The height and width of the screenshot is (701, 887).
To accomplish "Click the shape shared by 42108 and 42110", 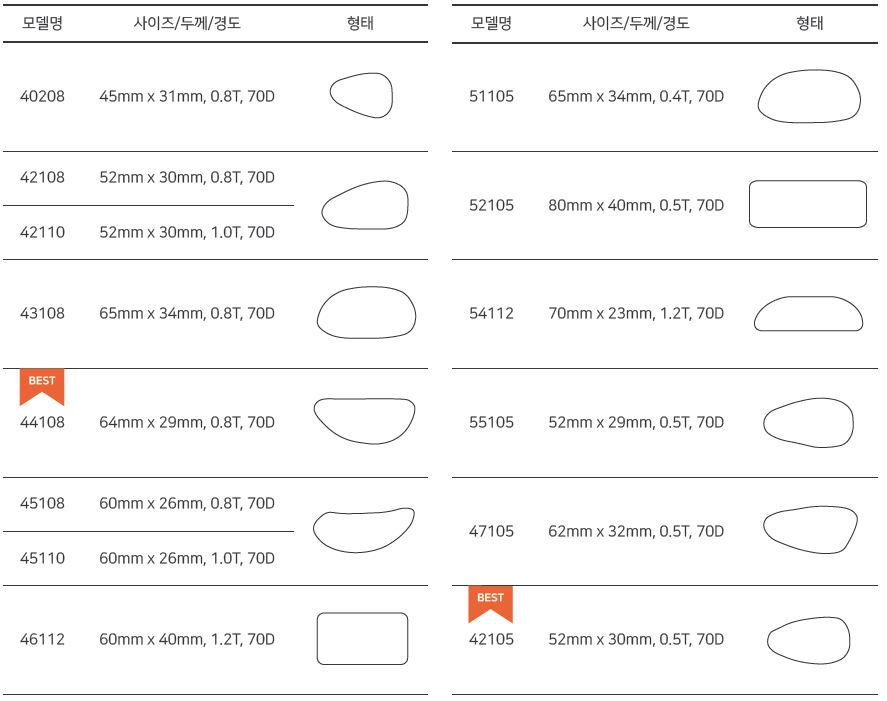I will pyautogui.click(x=365, y=205).
